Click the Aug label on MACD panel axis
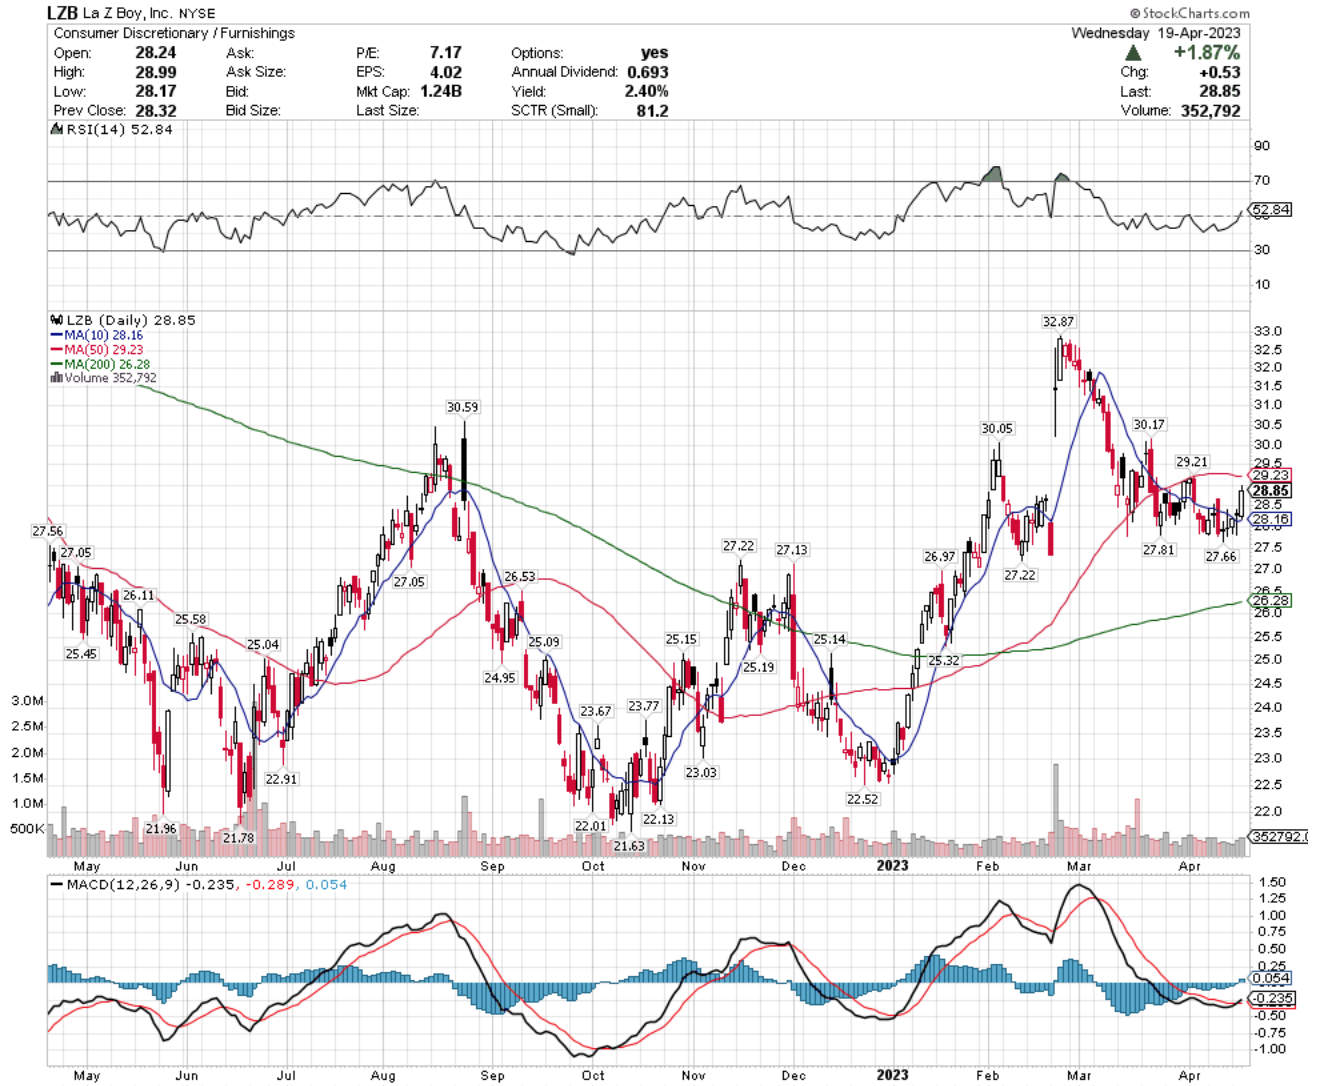1318x1086 pixels. tap(383, 1076)
